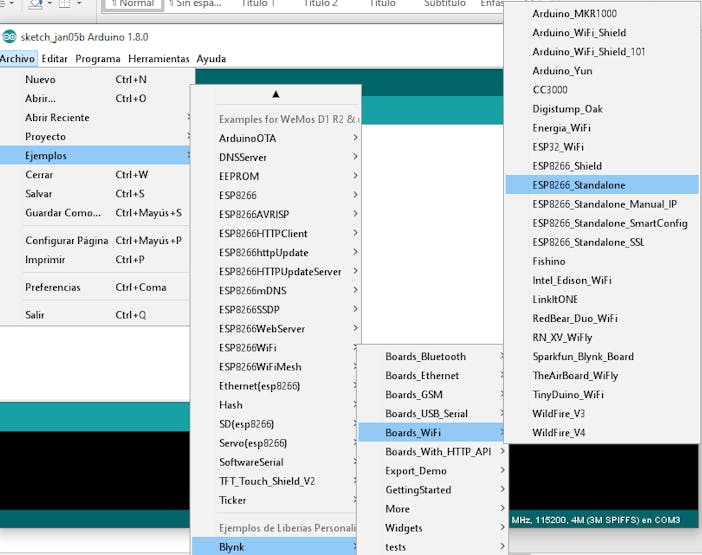Click the Ayuda menu
Screen dimensions: 702x555
coord(211,59)
